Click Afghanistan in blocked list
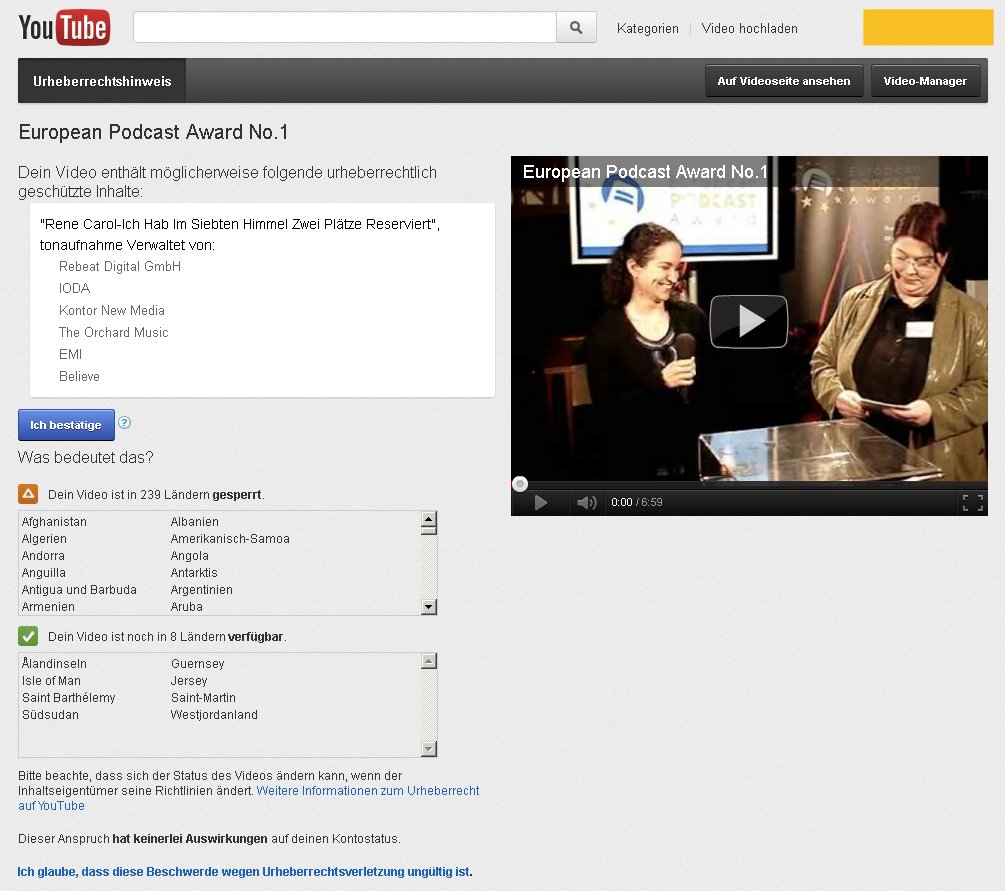Viewport: 1005px width, 891px height. click(54, 522)
